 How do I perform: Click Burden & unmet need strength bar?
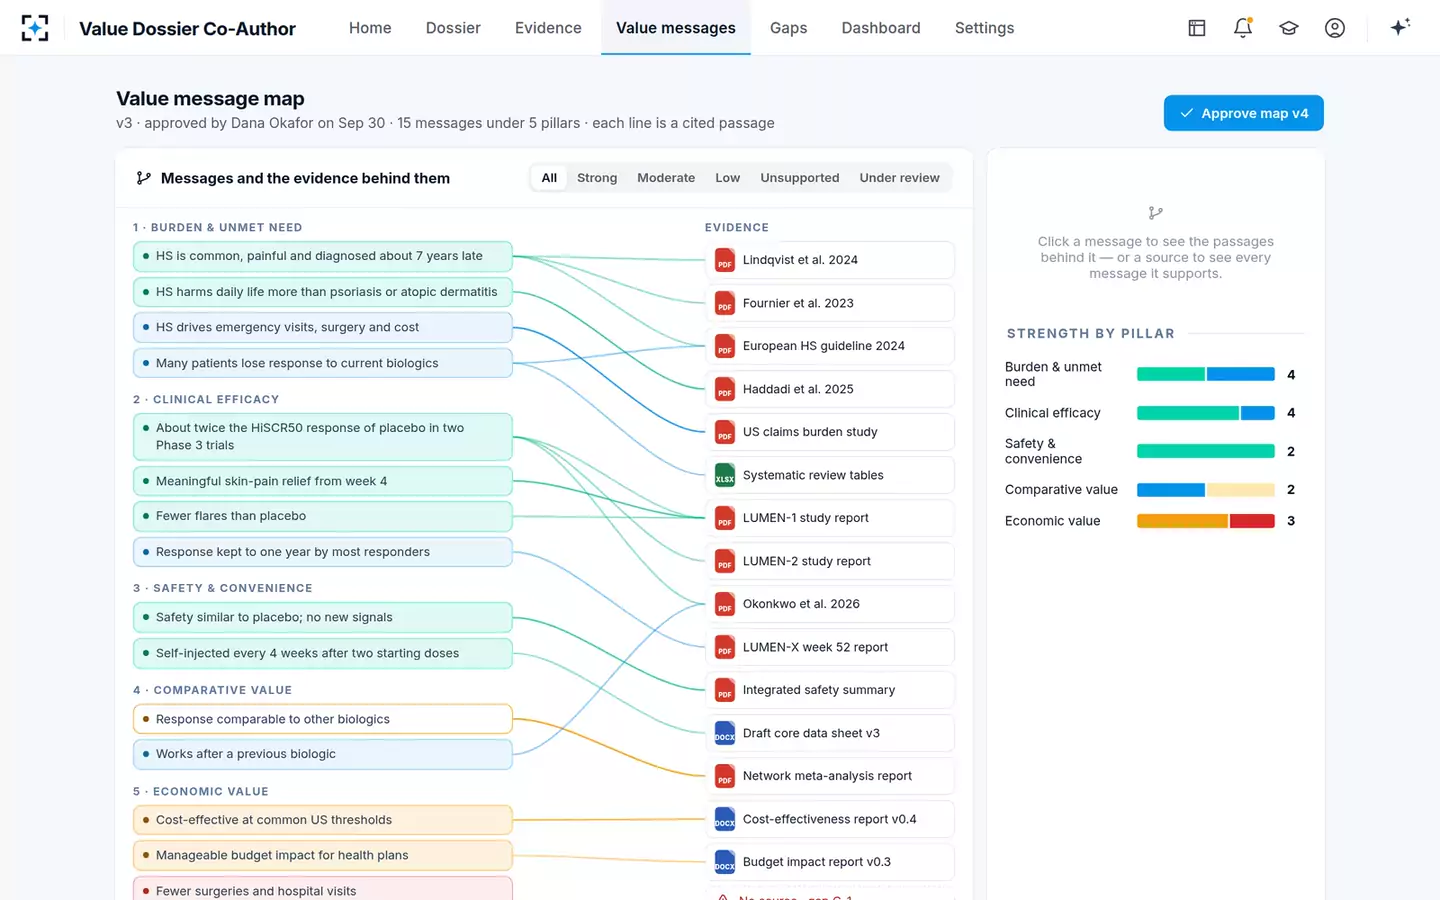click(1206, 374)
